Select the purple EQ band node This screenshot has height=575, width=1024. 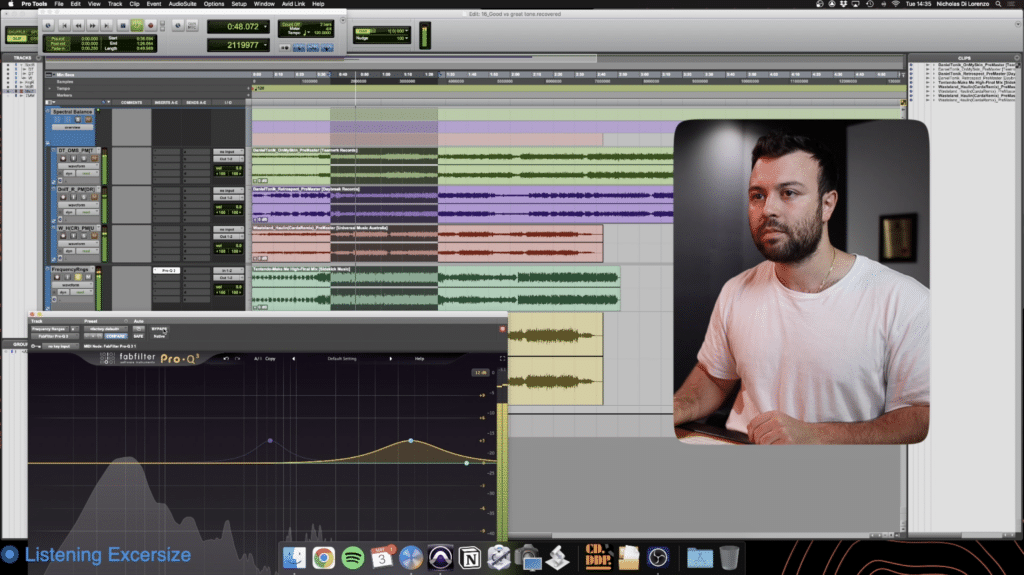click(x=270, y=441)
